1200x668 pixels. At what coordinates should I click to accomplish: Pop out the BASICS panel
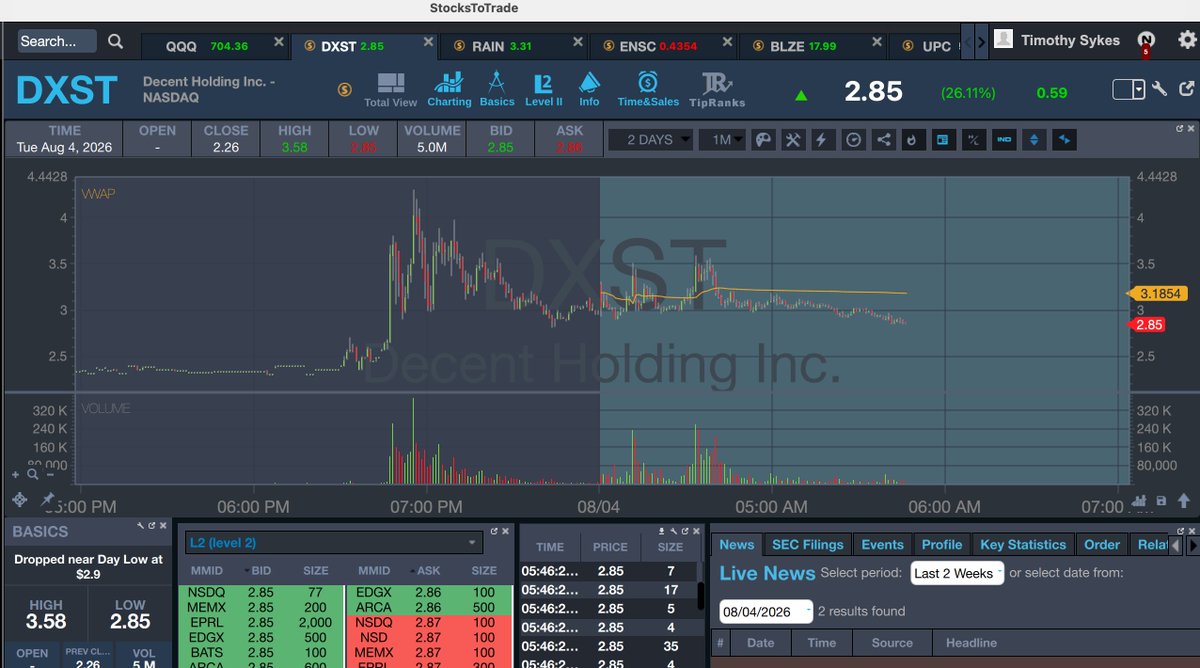coord(152,525)
